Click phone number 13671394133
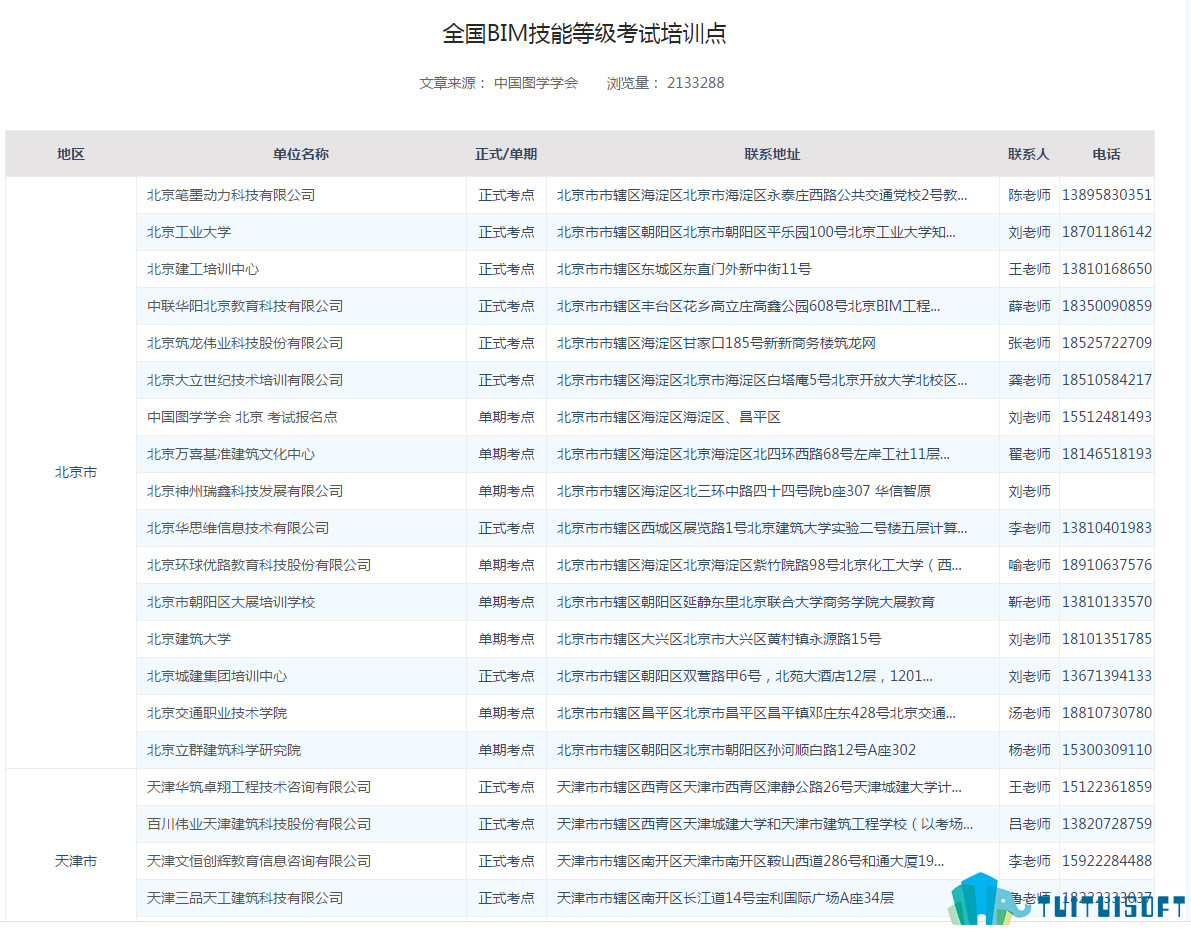The image size is (1191, 934). [1107, 677]
